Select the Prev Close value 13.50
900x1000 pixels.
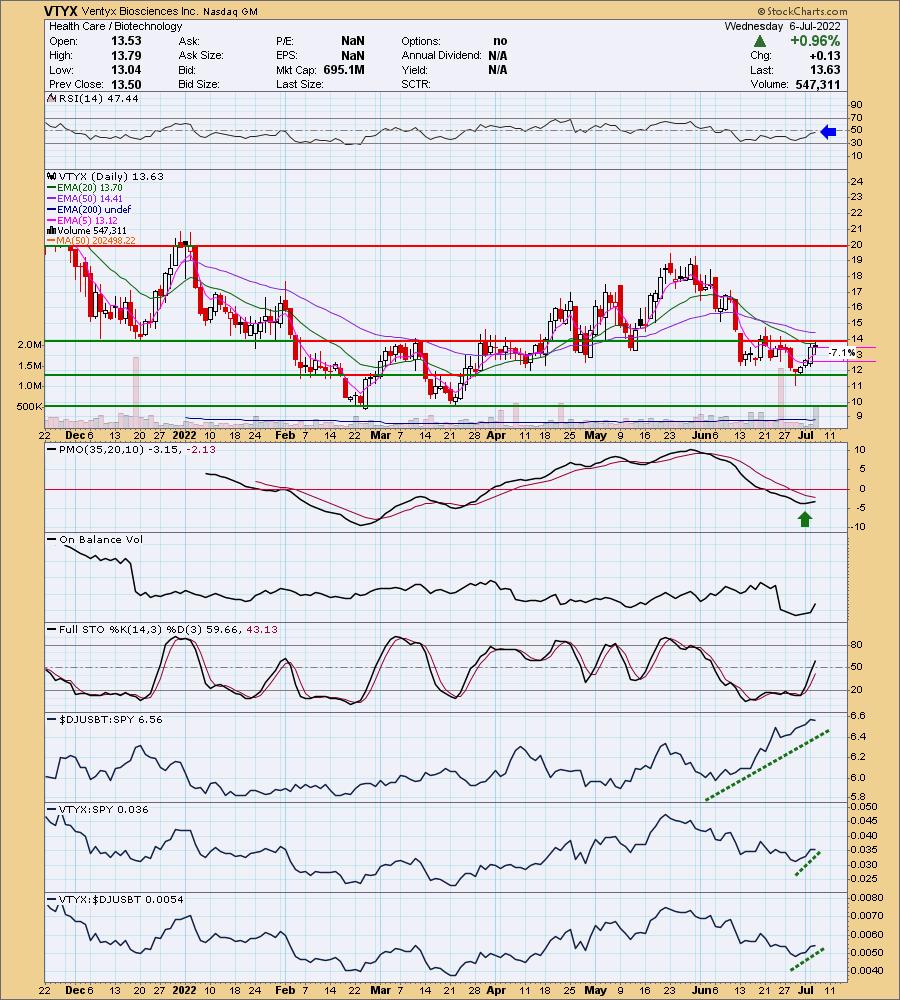(x=126, y=84)
